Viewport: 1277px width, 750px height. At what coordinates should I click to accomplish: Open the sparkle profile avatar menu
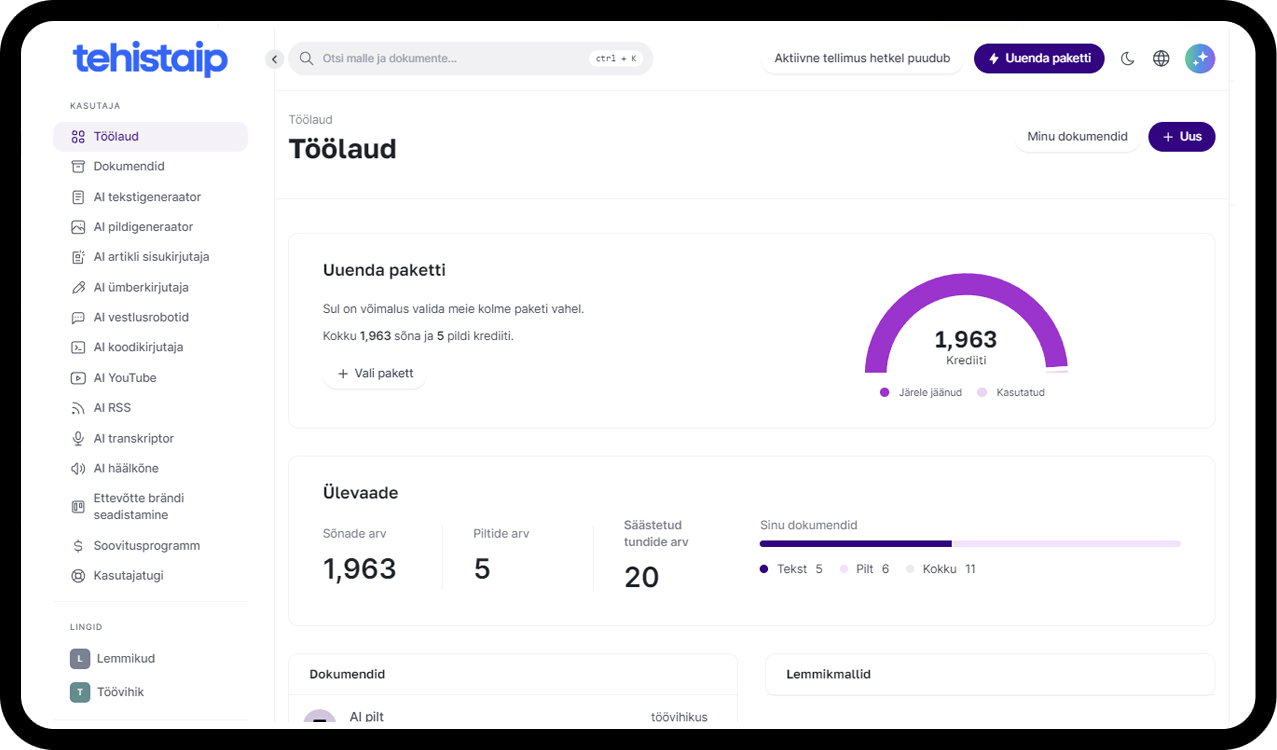(1199, 58)
